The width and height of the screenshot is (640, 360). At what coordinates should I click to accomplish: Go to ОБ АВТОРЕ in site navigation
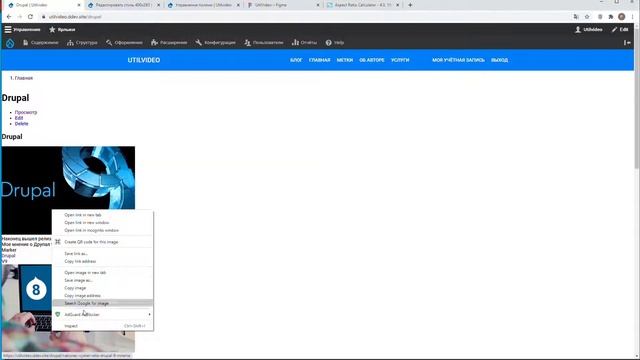pos(372,60)
